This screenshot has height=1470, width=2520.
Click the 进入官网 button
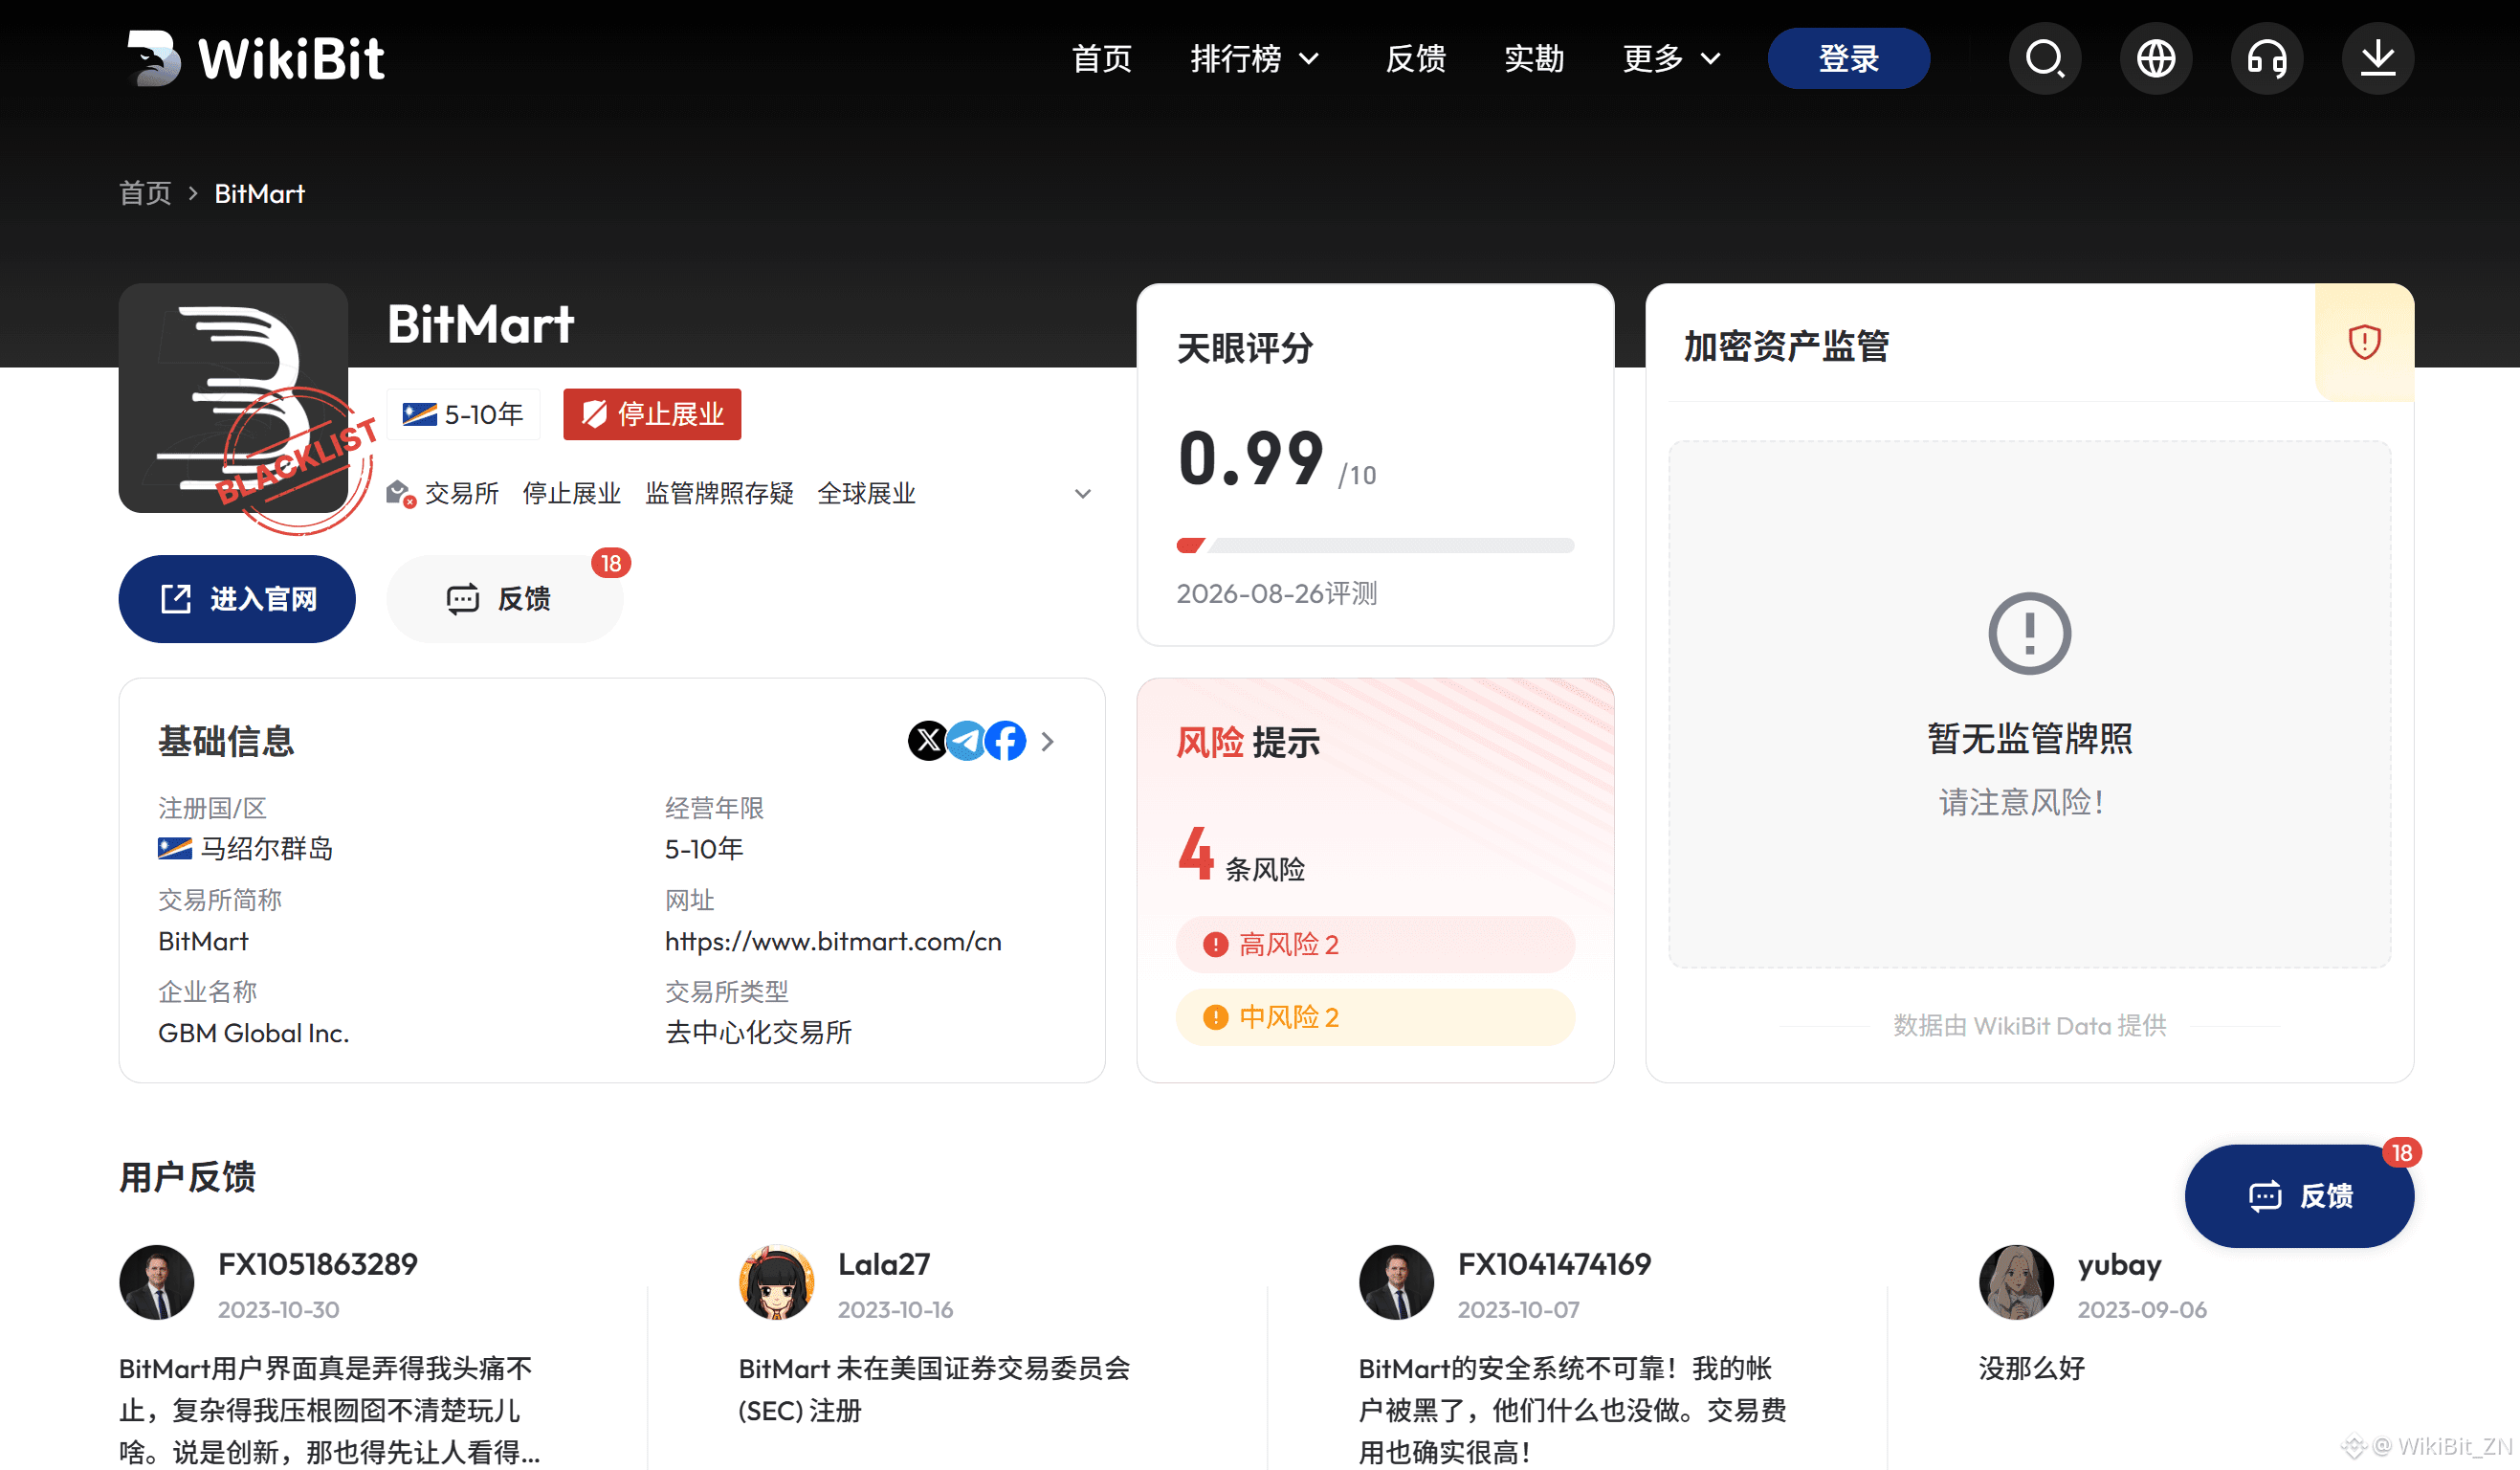tap(237, 599)
